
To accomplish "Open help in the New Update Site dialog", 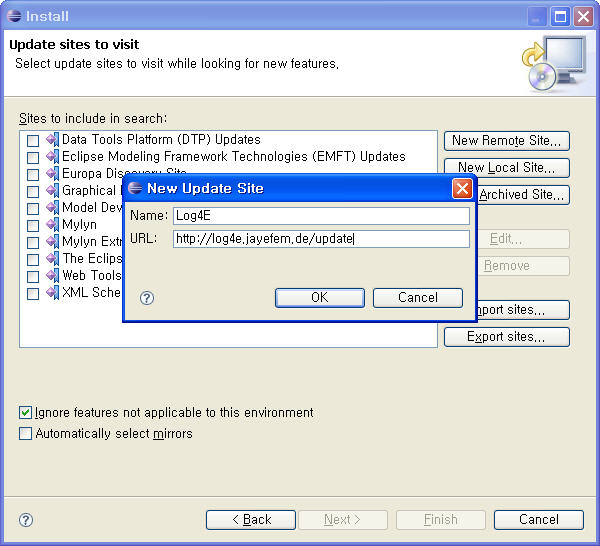I will pos(147,298).
